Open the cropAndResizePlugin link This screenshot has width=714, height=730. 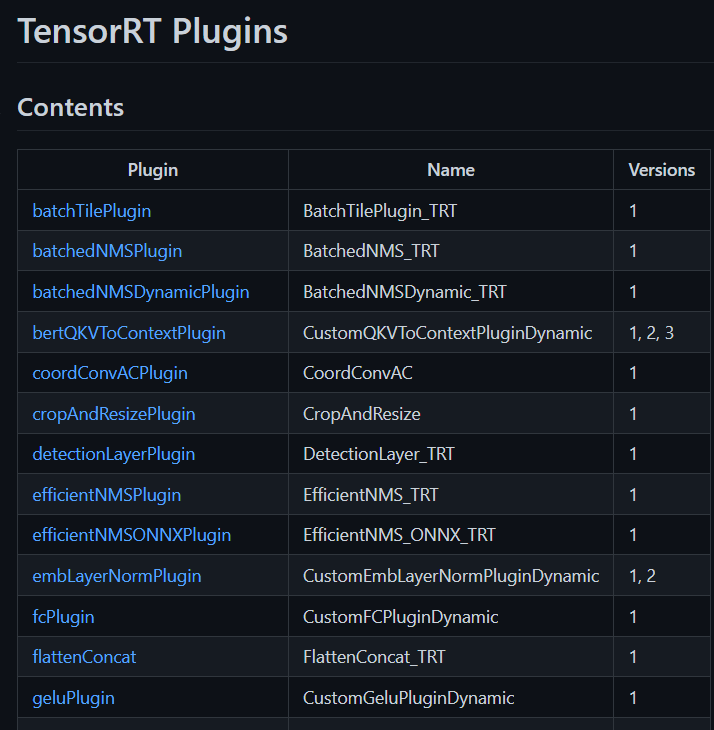coord(114,414)
